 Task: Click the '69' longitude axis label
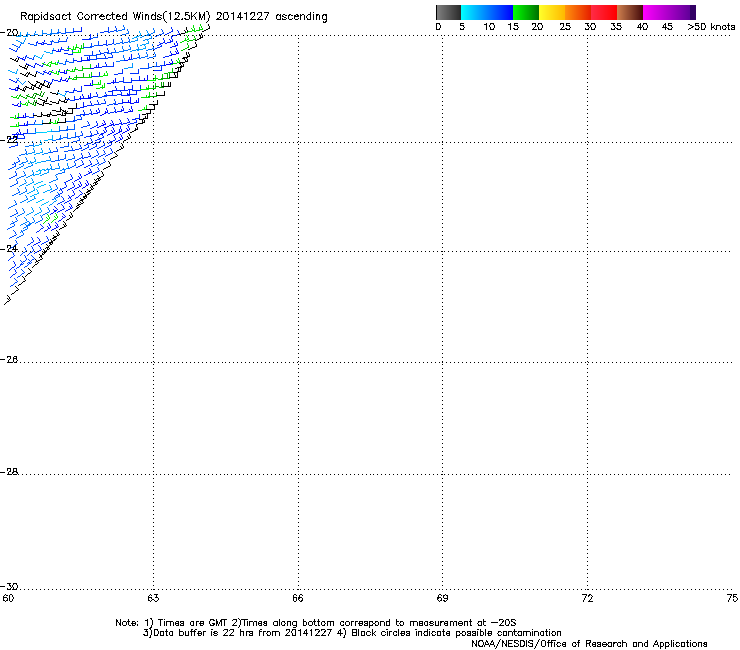[442, 599]
